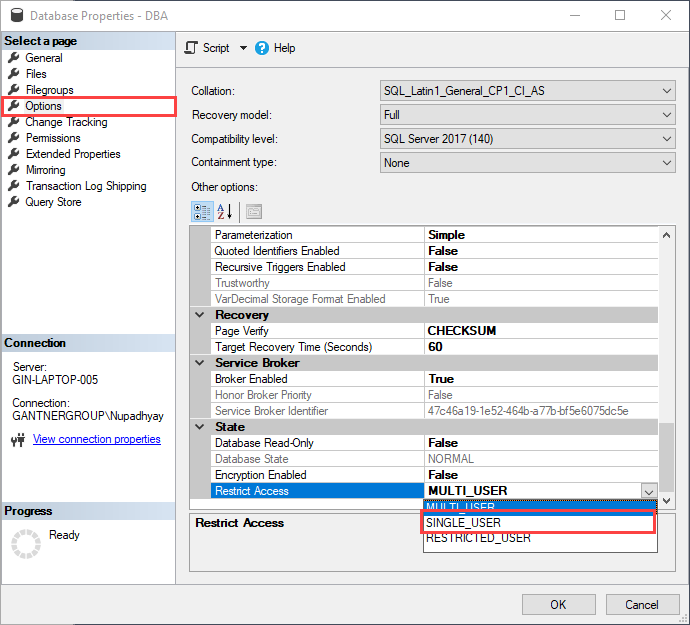Open the Compatibility level dropdown
The height and width of the screenshot is (625, 690).
click(528, 139)
